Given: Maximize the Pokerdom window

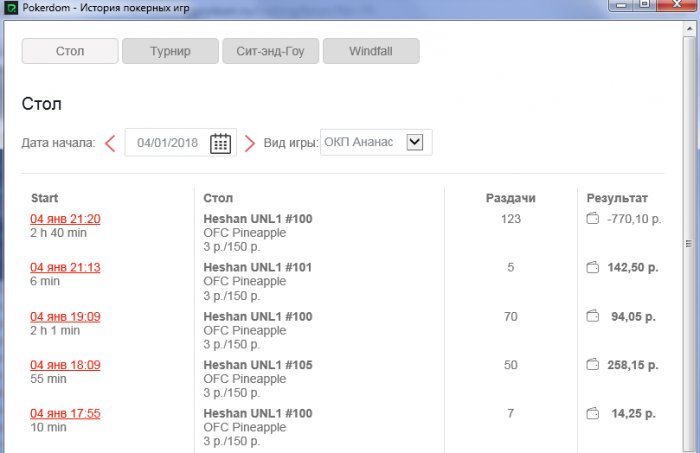Looking at the screenshot, I should 644,4.
